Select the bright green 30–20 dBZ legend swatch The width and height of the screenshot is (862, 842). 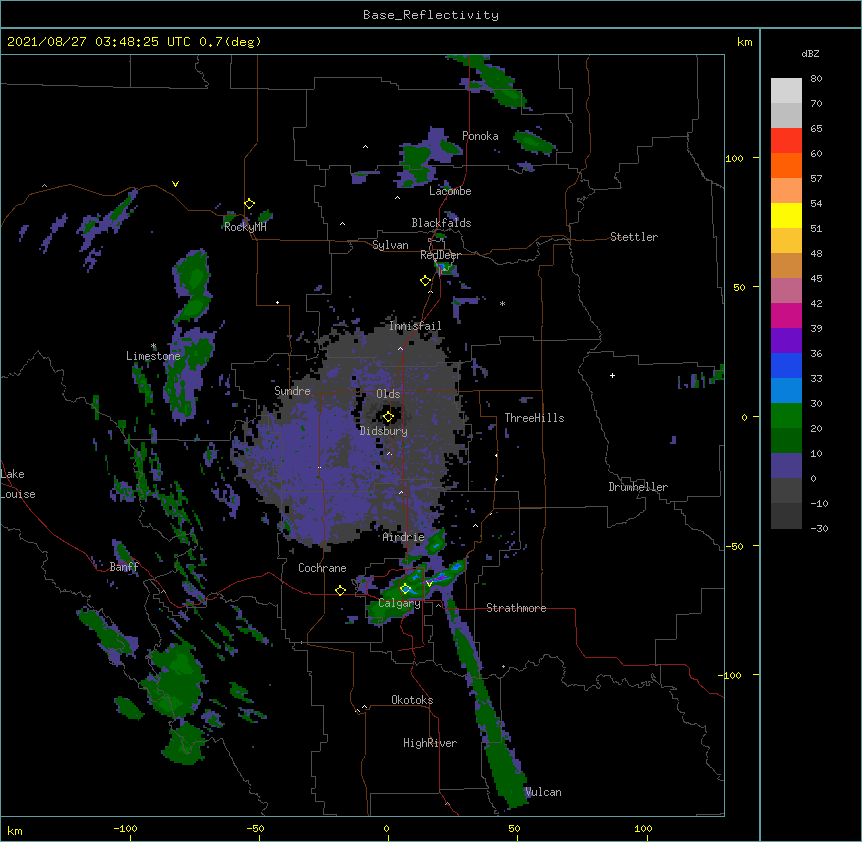tap(786, 416)
